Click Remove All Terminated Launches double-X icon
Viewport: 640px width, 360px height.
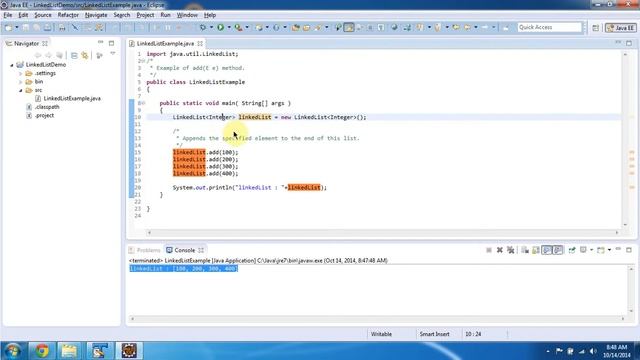(x=510, y=250)
